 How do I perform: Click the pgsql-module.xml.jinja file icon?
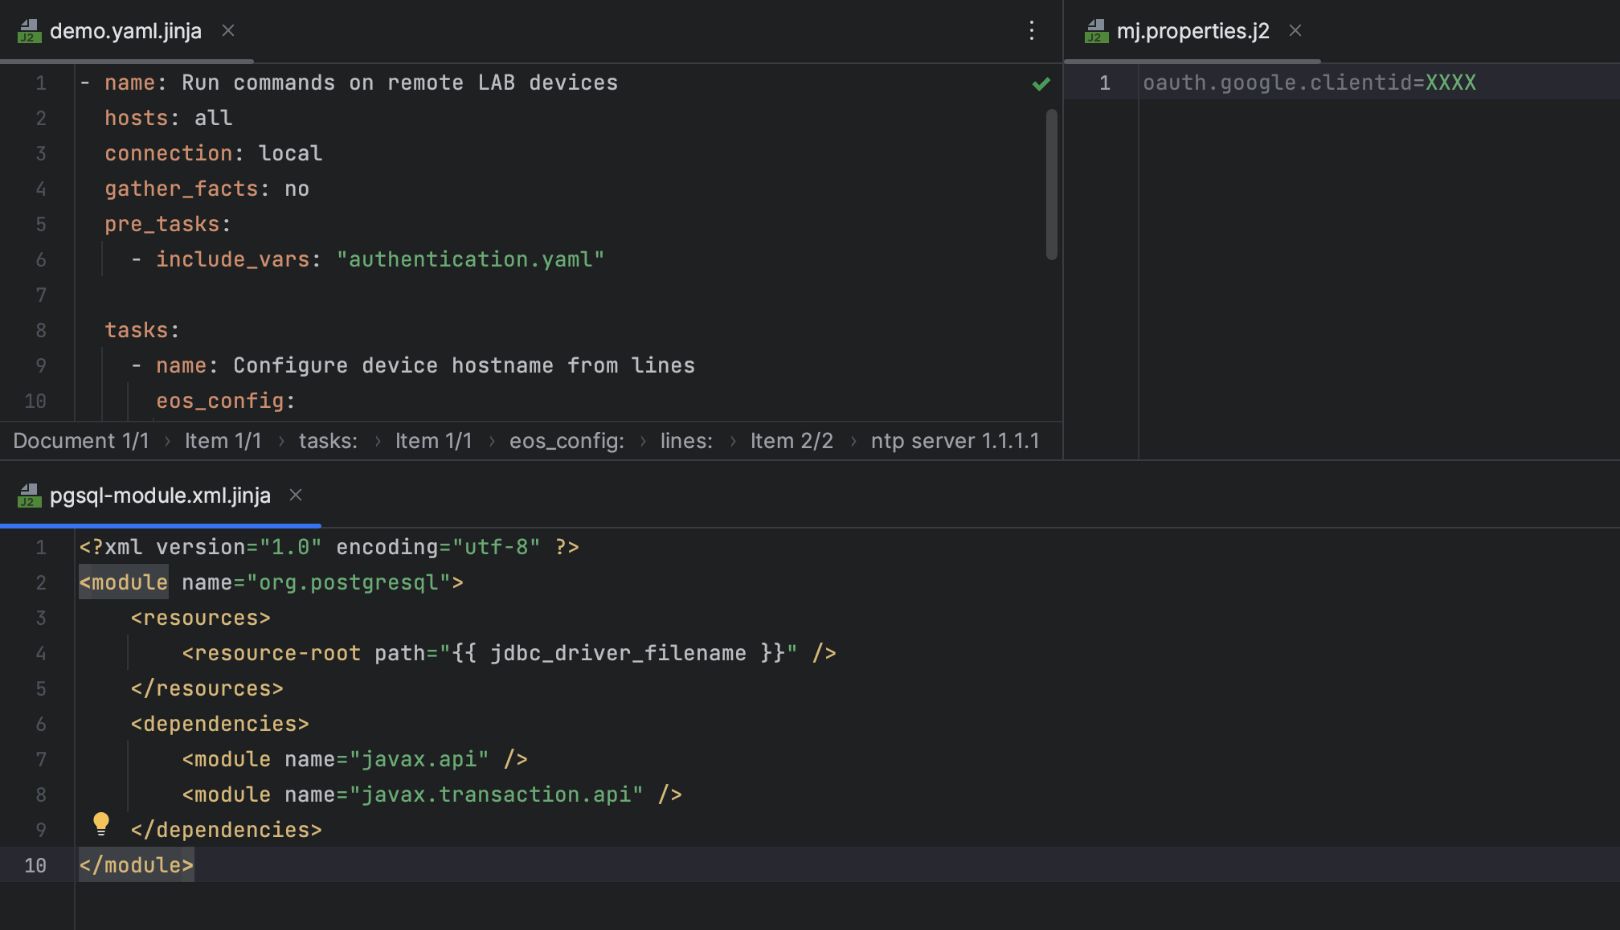(x=29, y=496)
